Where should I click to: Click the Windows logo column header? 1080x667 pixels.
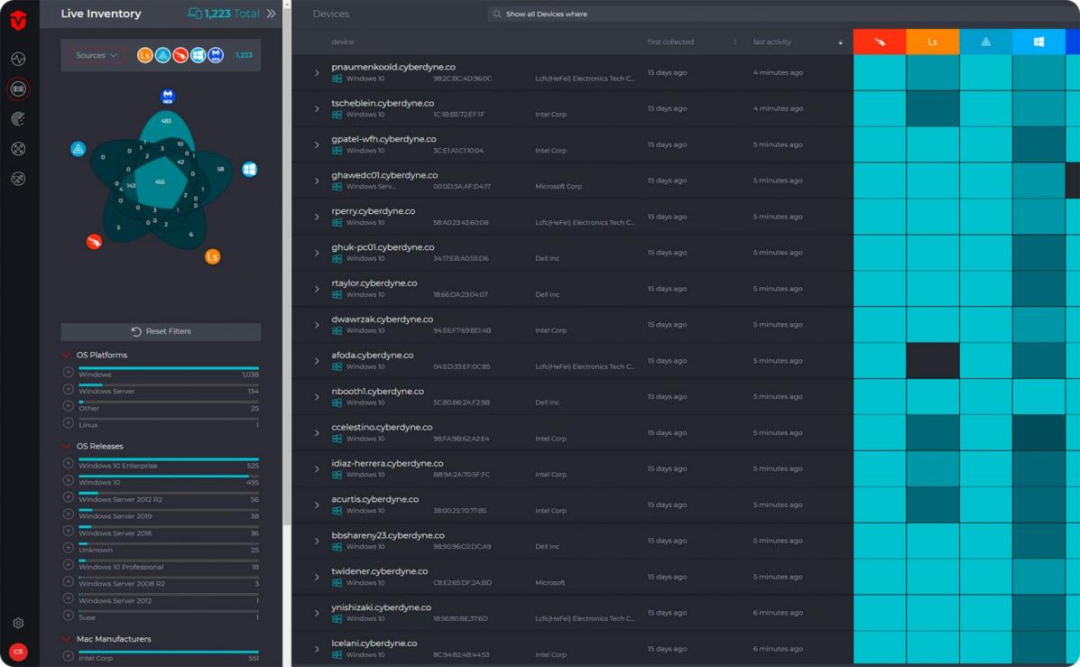[1038, 42]
